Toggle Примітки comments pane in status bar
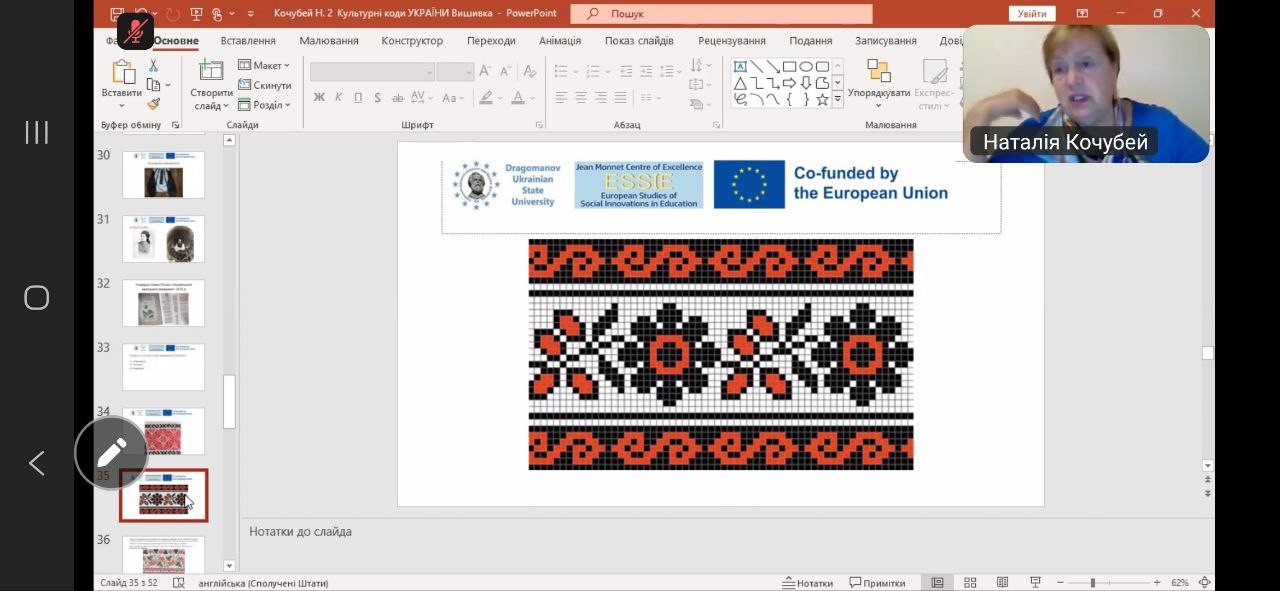The width and height of the screenshot is (1280, 591). (x=877, y=583)
